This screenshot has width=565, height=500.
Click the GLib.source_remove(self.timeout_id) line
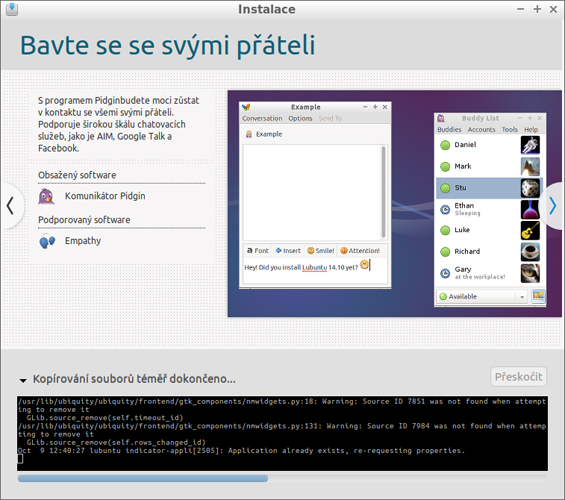(105, 418)
